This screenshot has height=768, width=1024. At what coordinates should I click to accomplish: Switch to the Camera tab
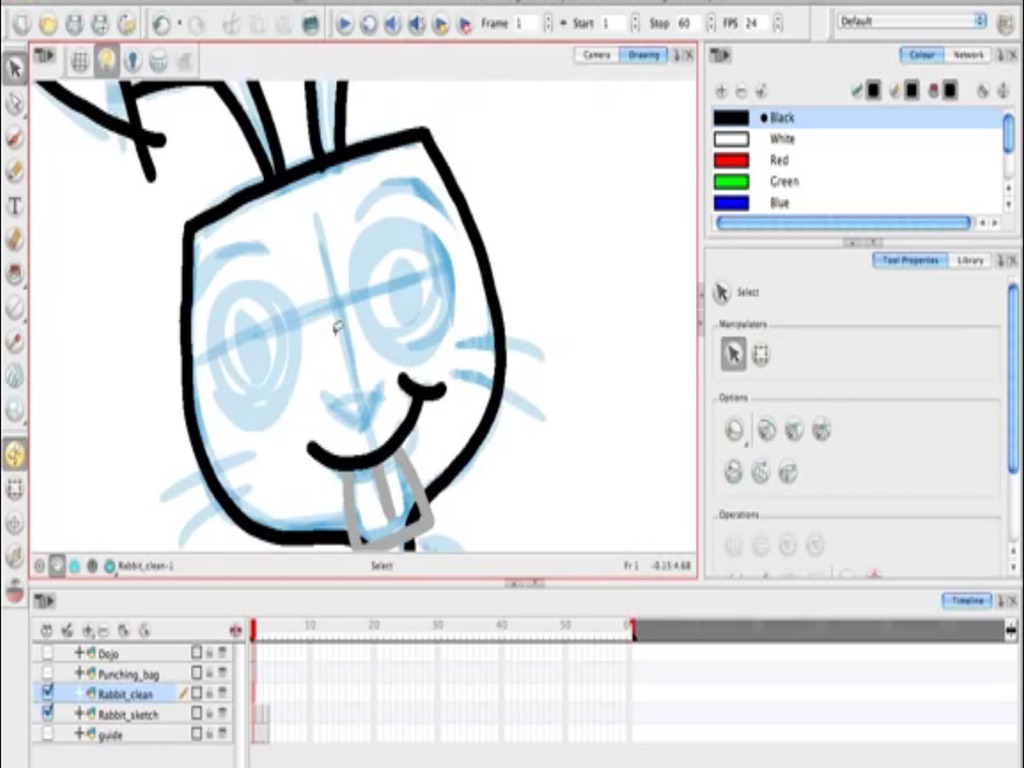pyautogui.click(x=597, y=56)
